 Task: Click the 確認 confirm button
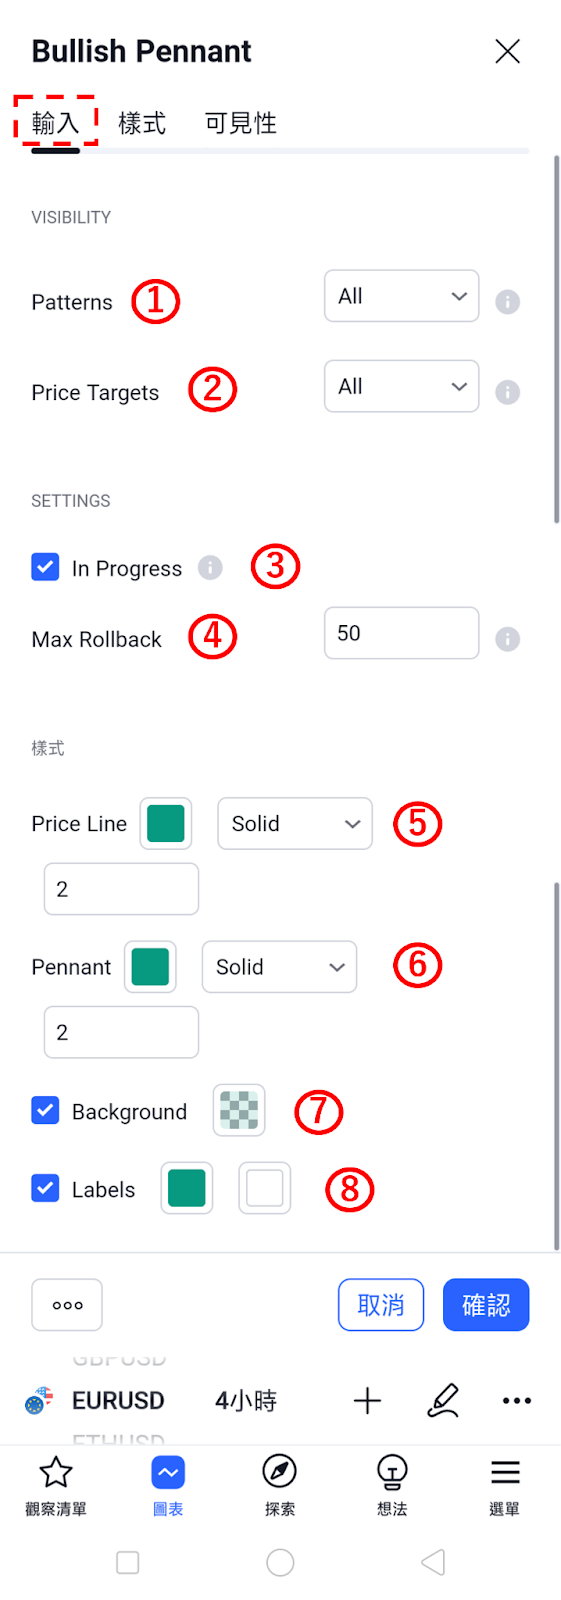(486, 1305)
